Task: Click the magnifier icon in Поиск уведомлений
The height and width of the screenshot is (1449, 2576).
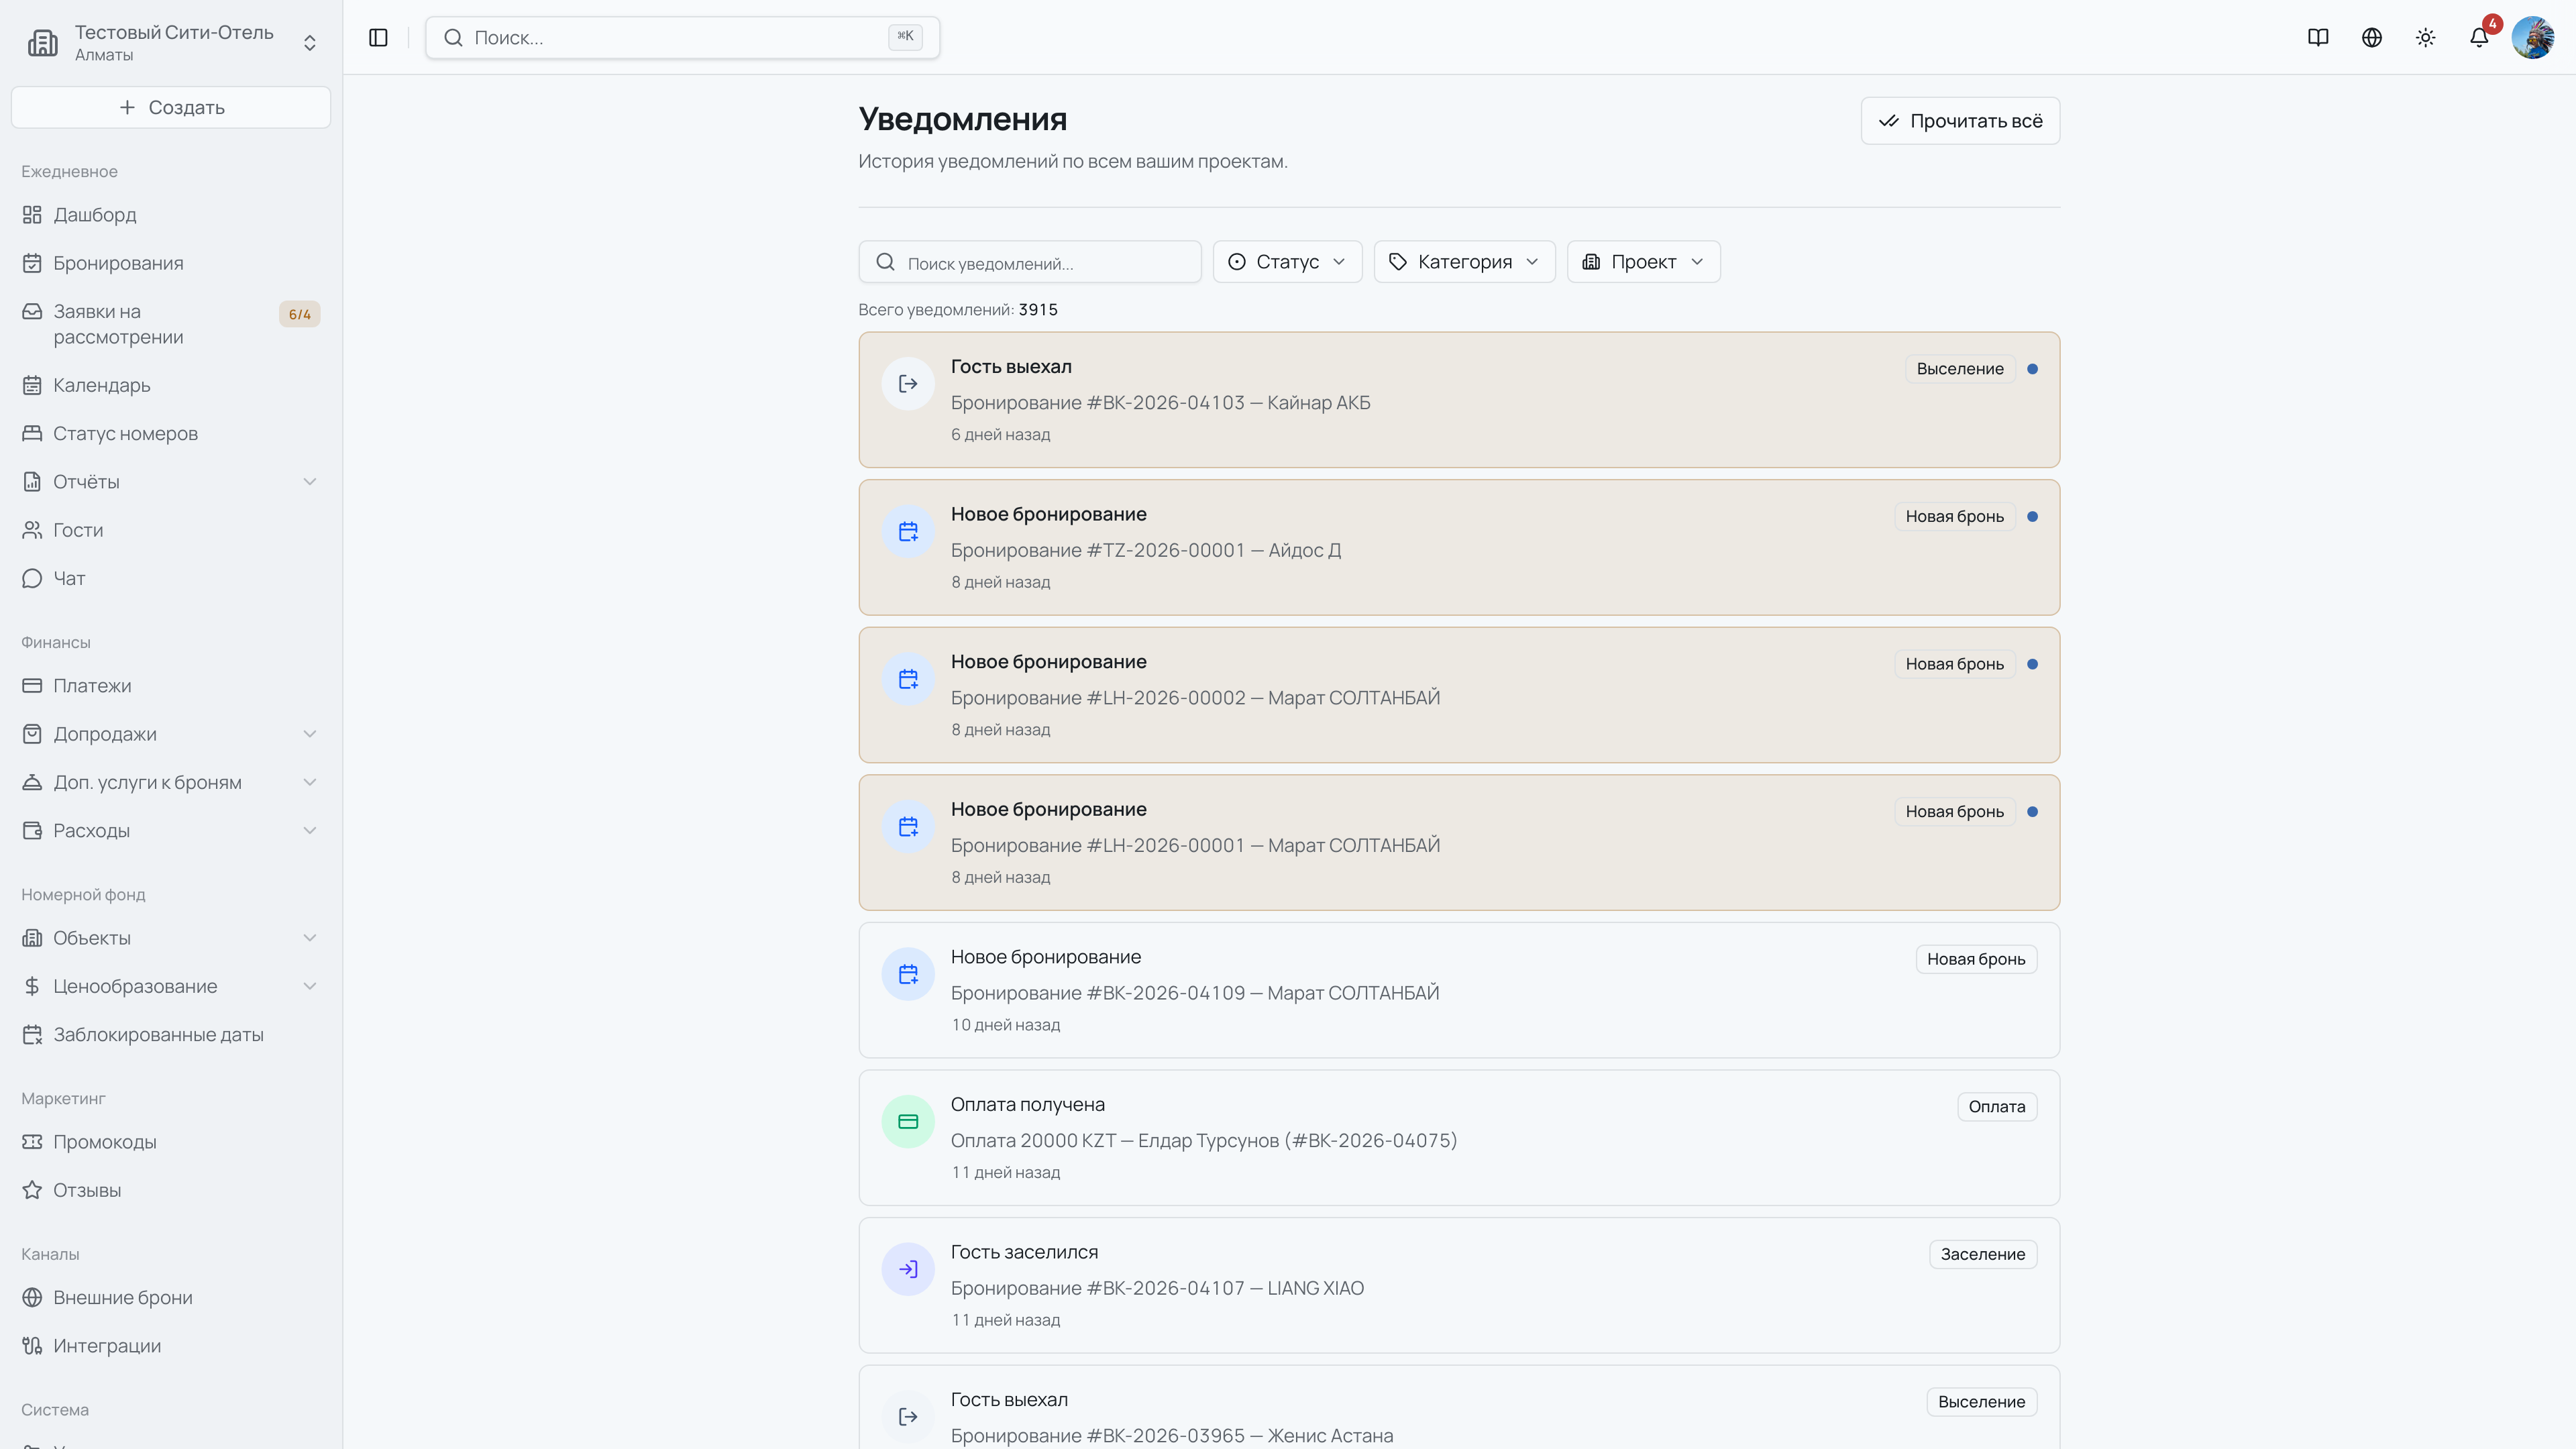Action: pyautogui.click(x=885, y=262)
